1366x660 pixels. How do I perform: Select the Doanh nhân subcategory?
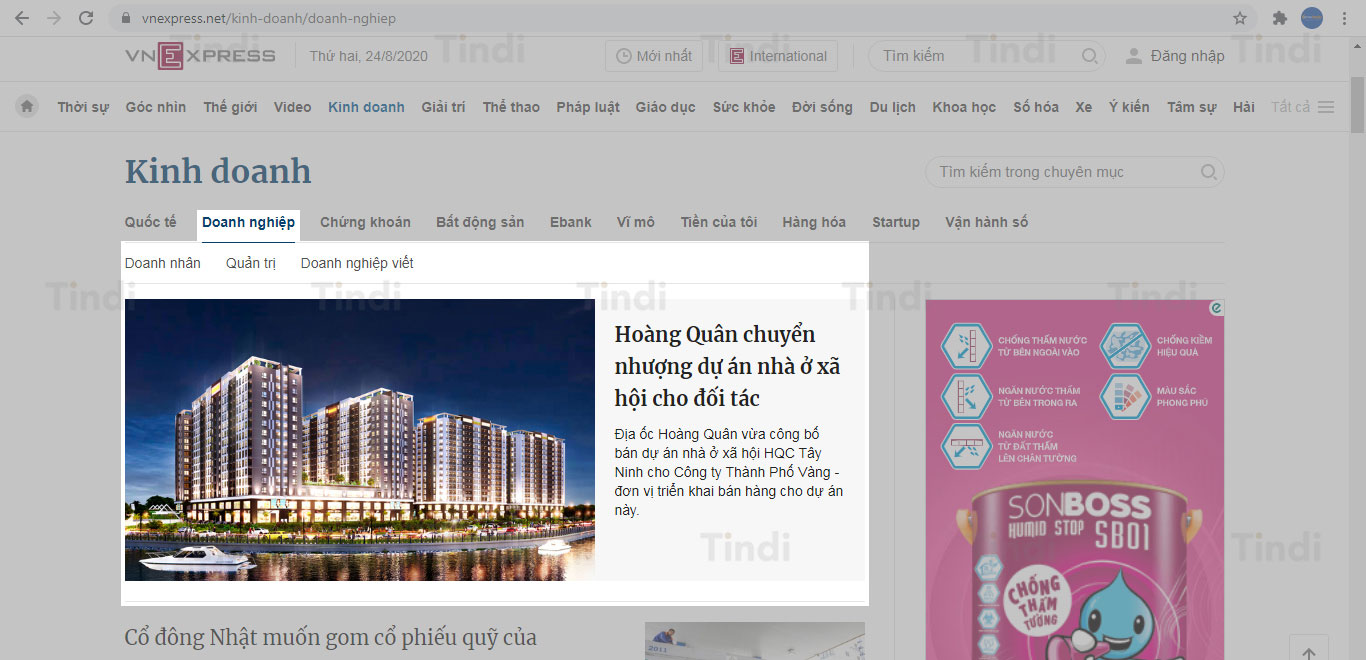[x=162, y=263]
